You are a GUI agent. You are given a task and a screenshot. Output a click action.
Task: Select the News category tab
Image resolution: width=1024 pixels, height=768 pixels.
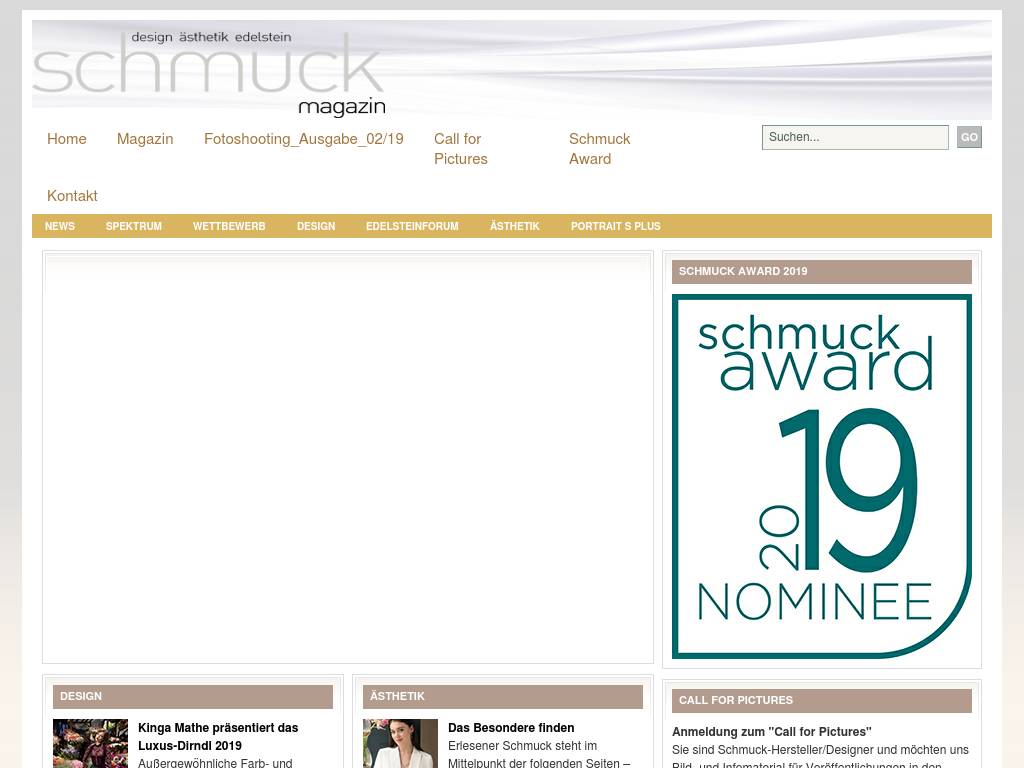click(60, 226)
